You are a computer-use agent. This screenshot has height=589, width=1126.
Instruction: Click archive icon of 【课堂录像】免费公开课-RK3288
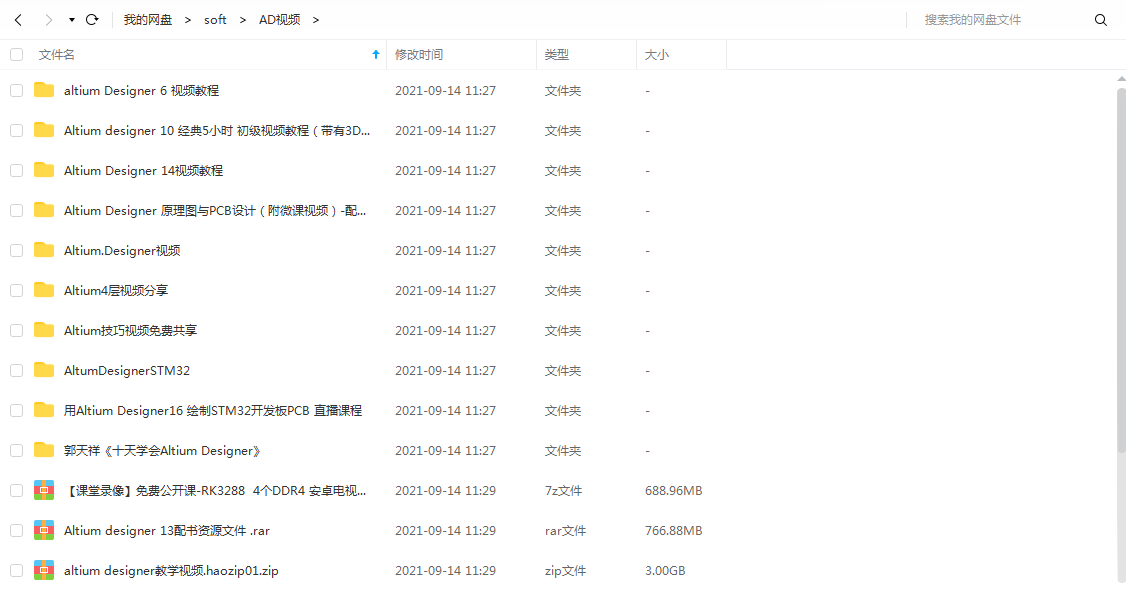point(44,491)
